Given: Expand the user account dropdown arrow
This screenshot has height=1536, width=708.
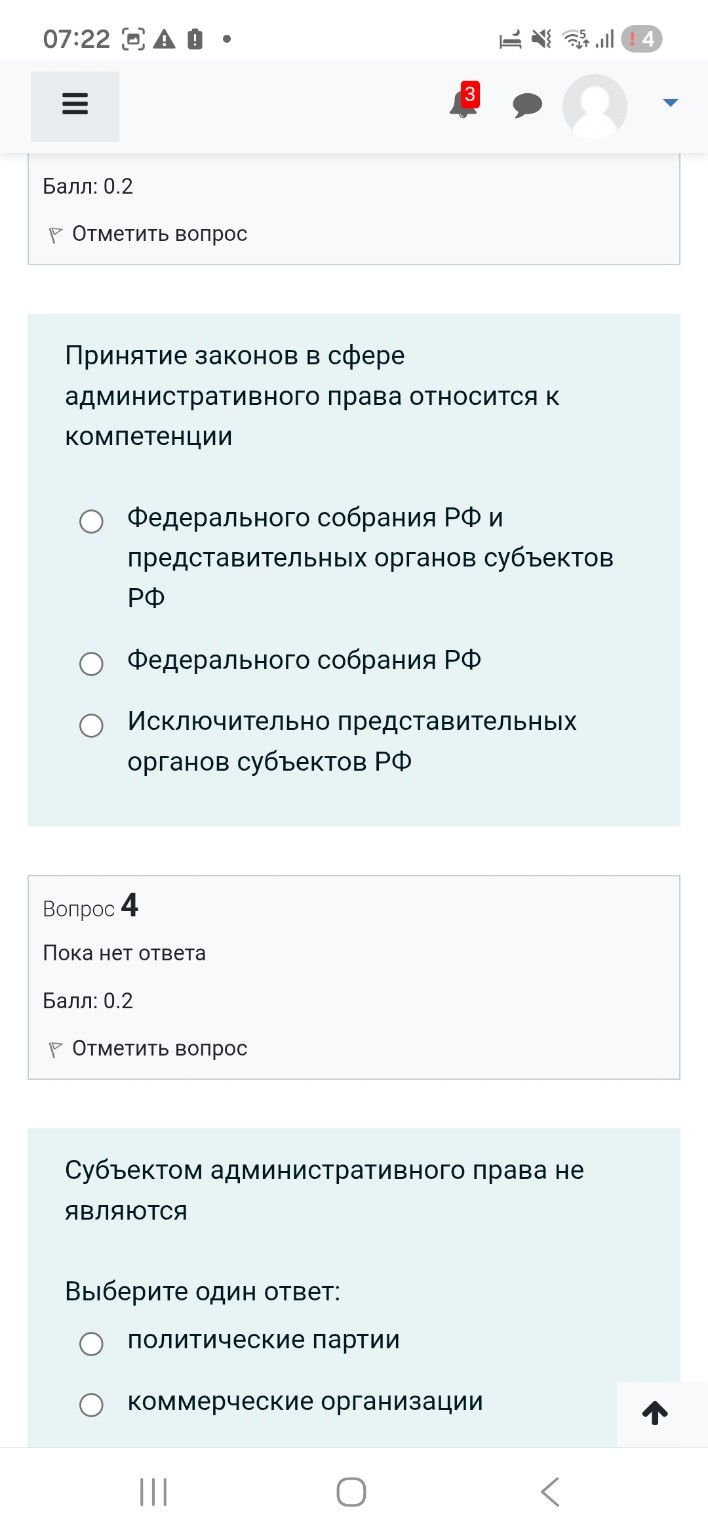Looking at the screenshot, I should (669, 101).
